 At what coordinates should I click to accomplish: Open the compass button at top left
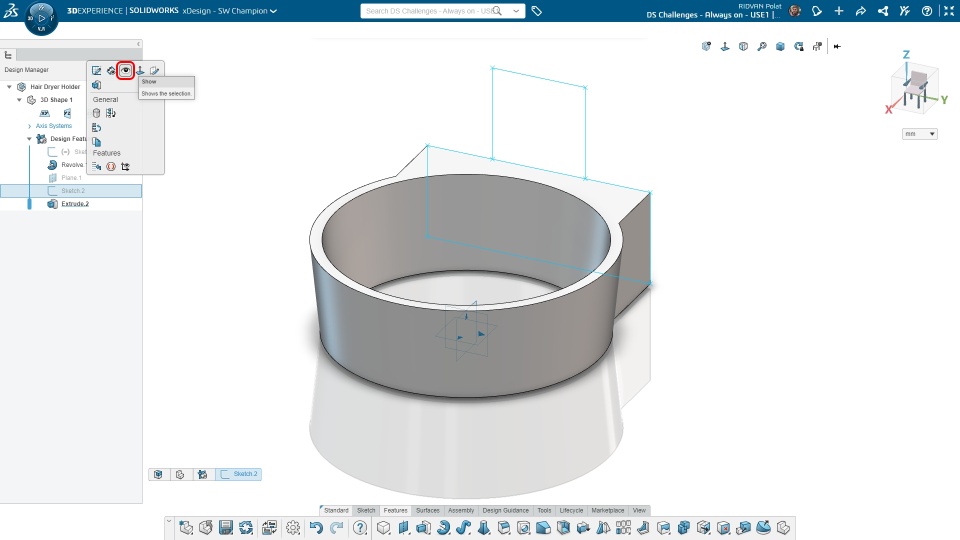point(41,18)
